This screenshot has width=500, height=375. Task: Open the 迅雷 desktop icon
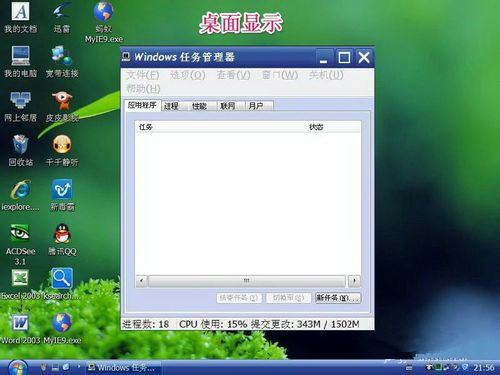point(62,17)
